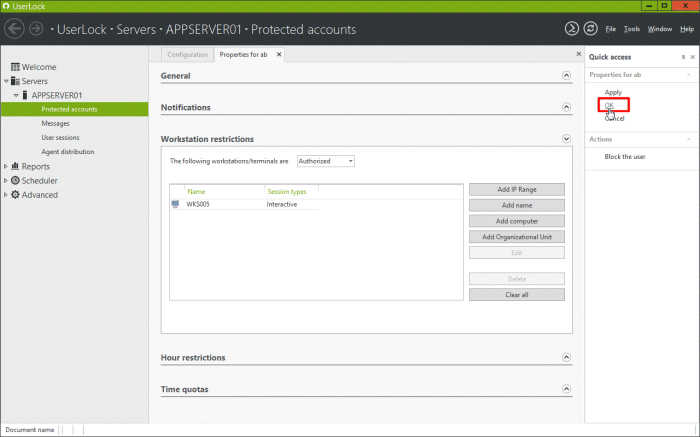
Task: Expand the Hour restrictions section
Action: [x=567, y=358]
